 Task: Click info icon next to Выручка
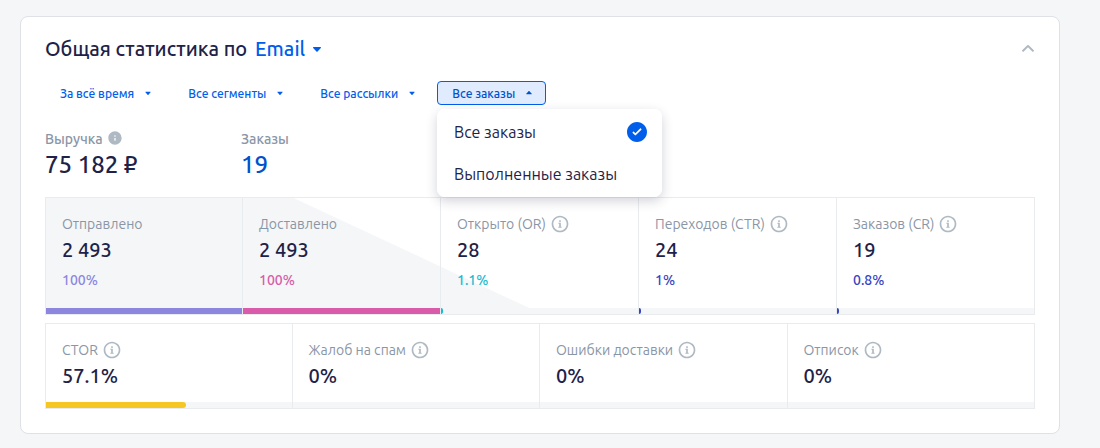pos(115,137)
